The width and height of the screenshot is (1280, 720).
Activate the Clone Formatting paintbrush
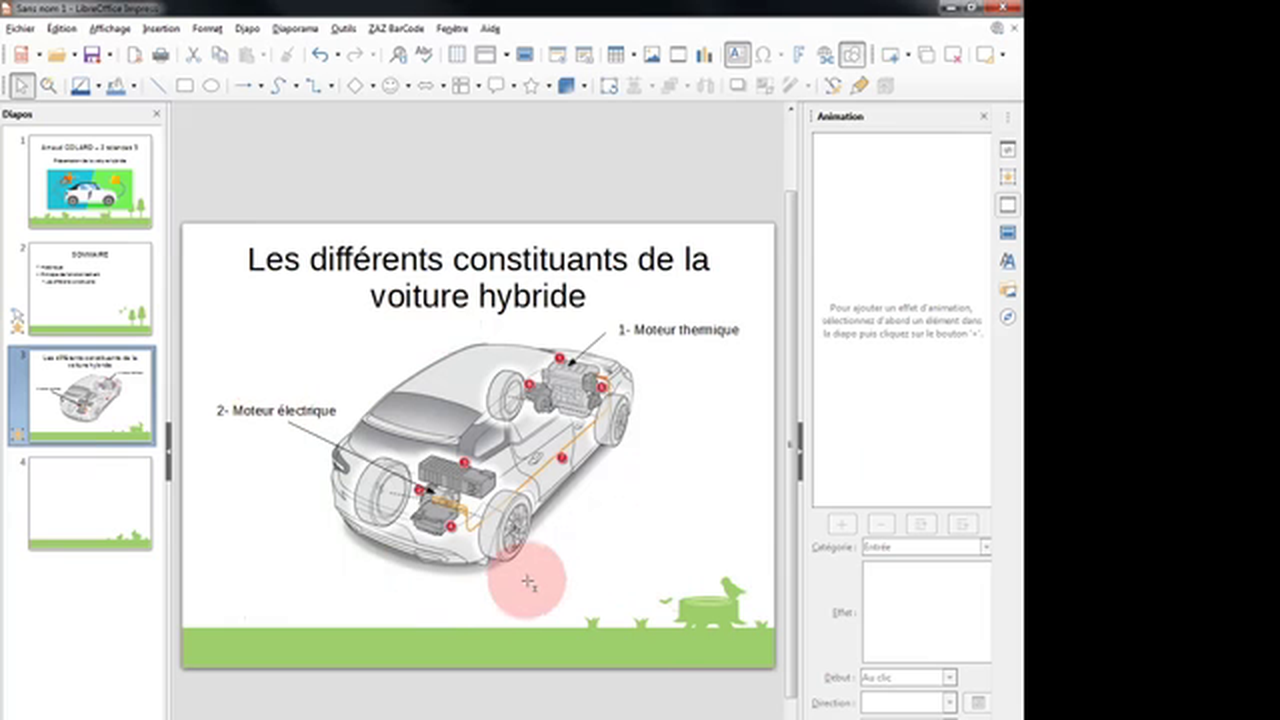pos(288,55)
